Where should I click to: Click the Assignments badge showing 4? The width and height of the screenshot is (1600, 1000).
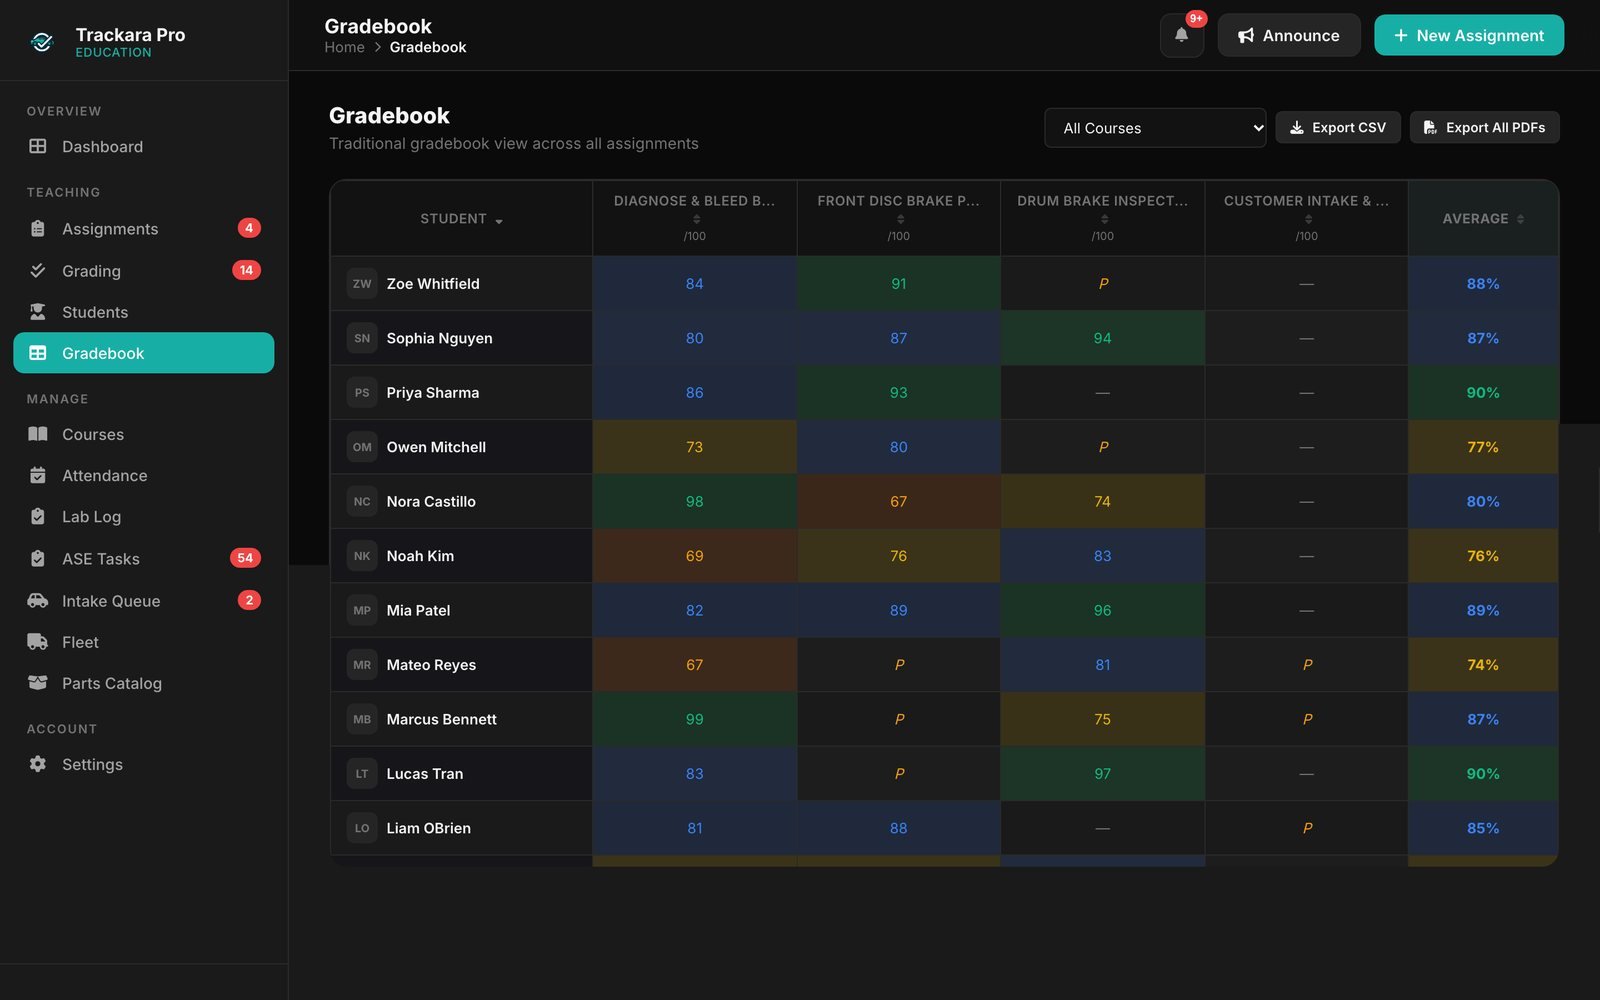(x=249, y=228)
